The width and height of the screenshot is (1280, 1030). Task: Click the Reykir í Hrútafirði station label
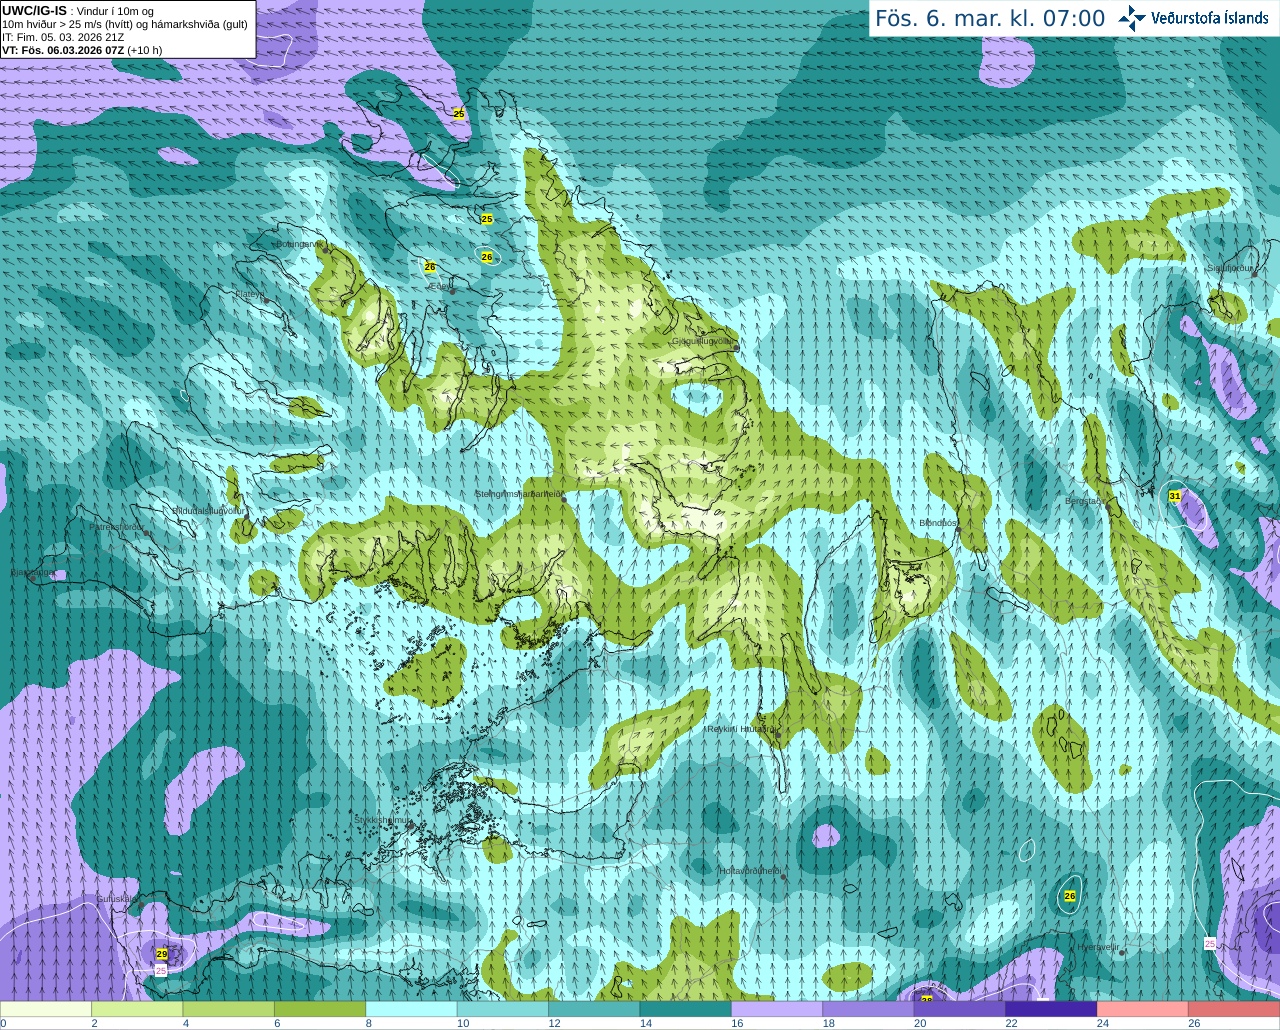[743, 729]
